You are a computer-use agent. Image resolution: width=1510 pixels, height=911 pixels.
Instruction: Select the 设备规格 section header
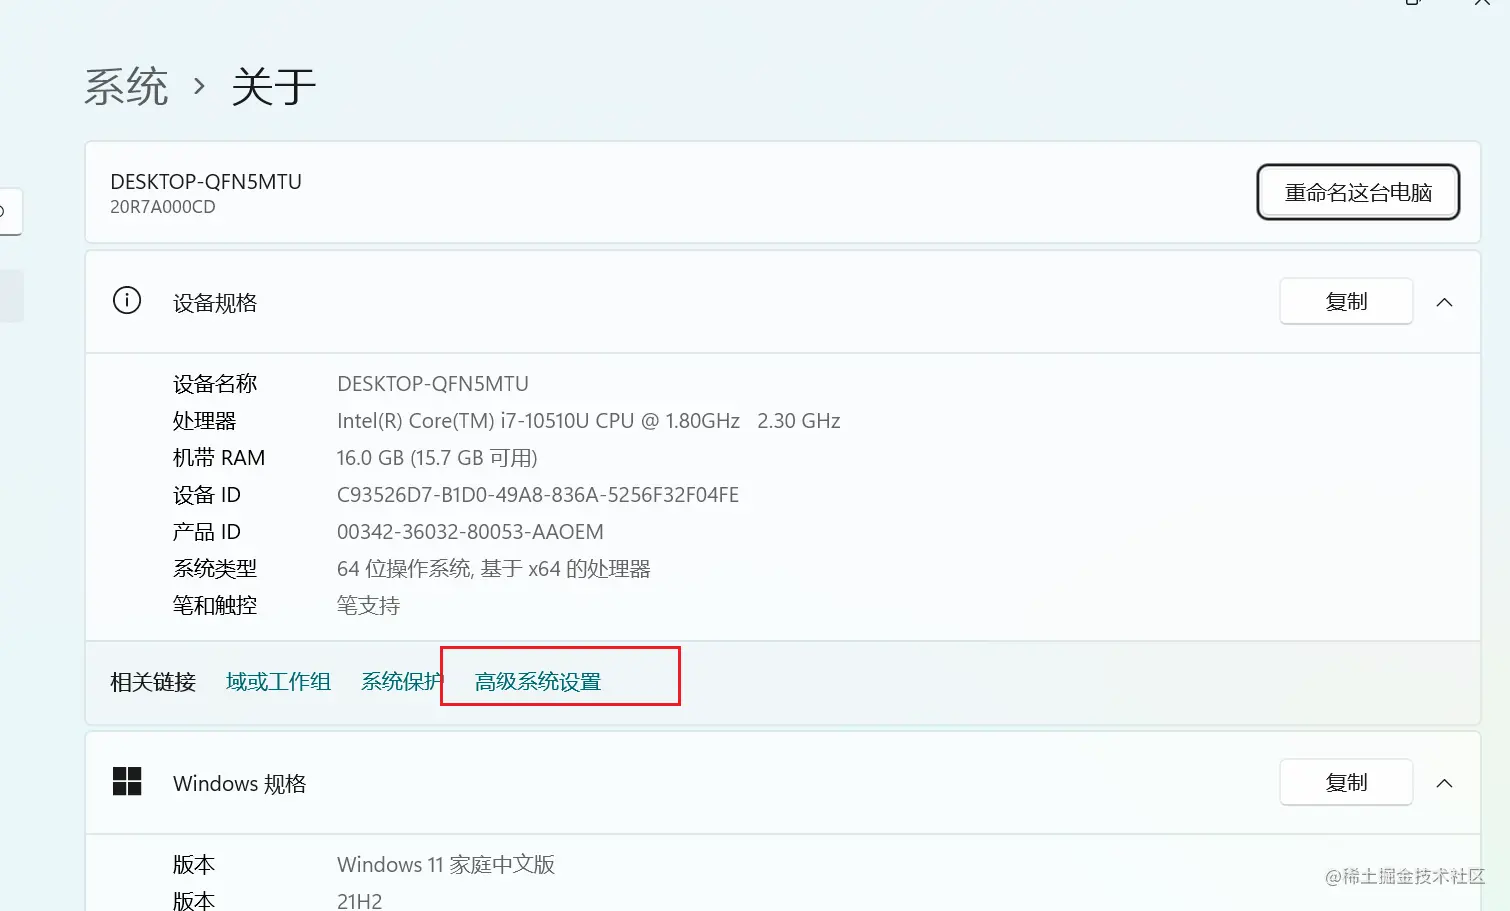pyautogui.click(x=782, y=302)
